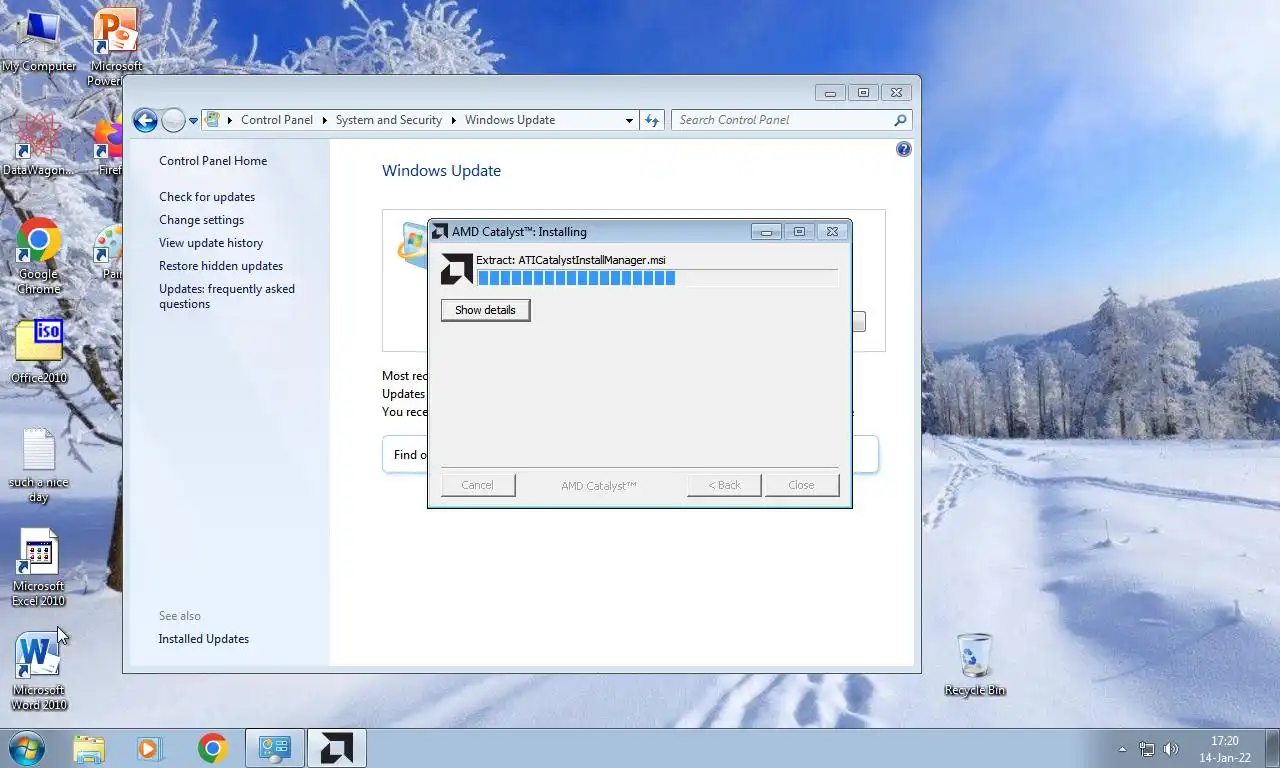1280x768 pixels.
Task: Open the Recycle Bin on desktop
Action: pos(975,664)
